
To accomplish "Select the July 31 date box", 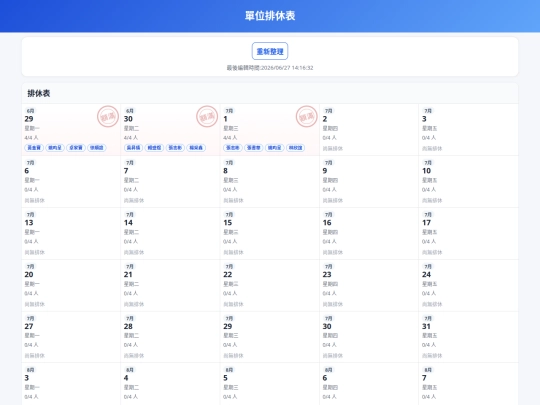I will click(468, 337).
